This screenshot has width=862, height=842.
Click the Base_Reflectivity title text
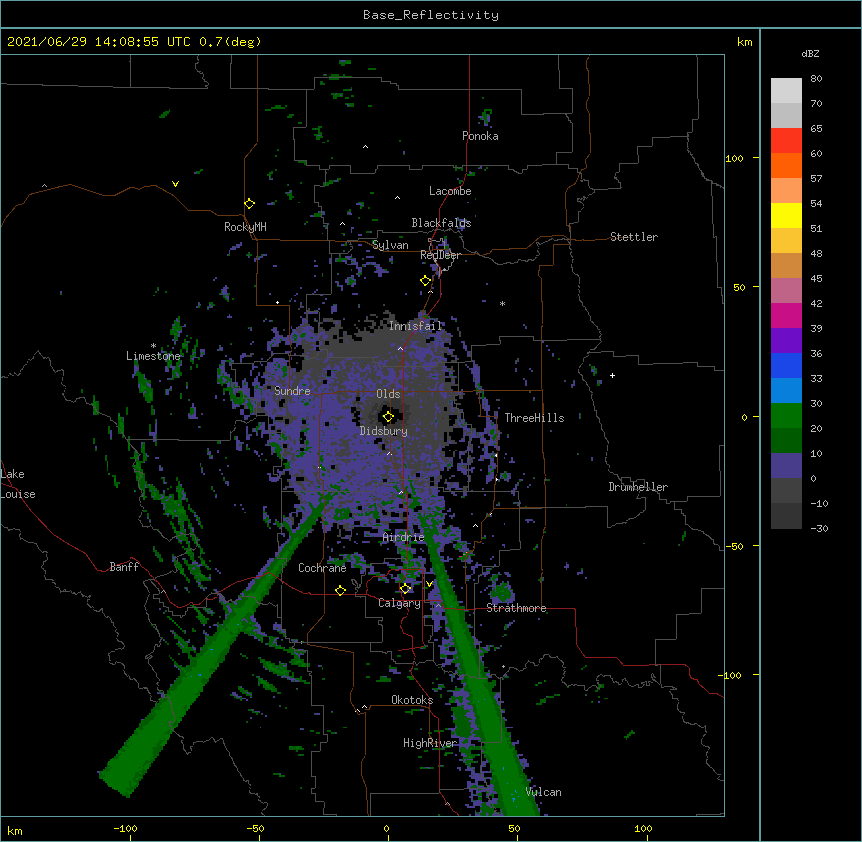click(x=431, y=15)
